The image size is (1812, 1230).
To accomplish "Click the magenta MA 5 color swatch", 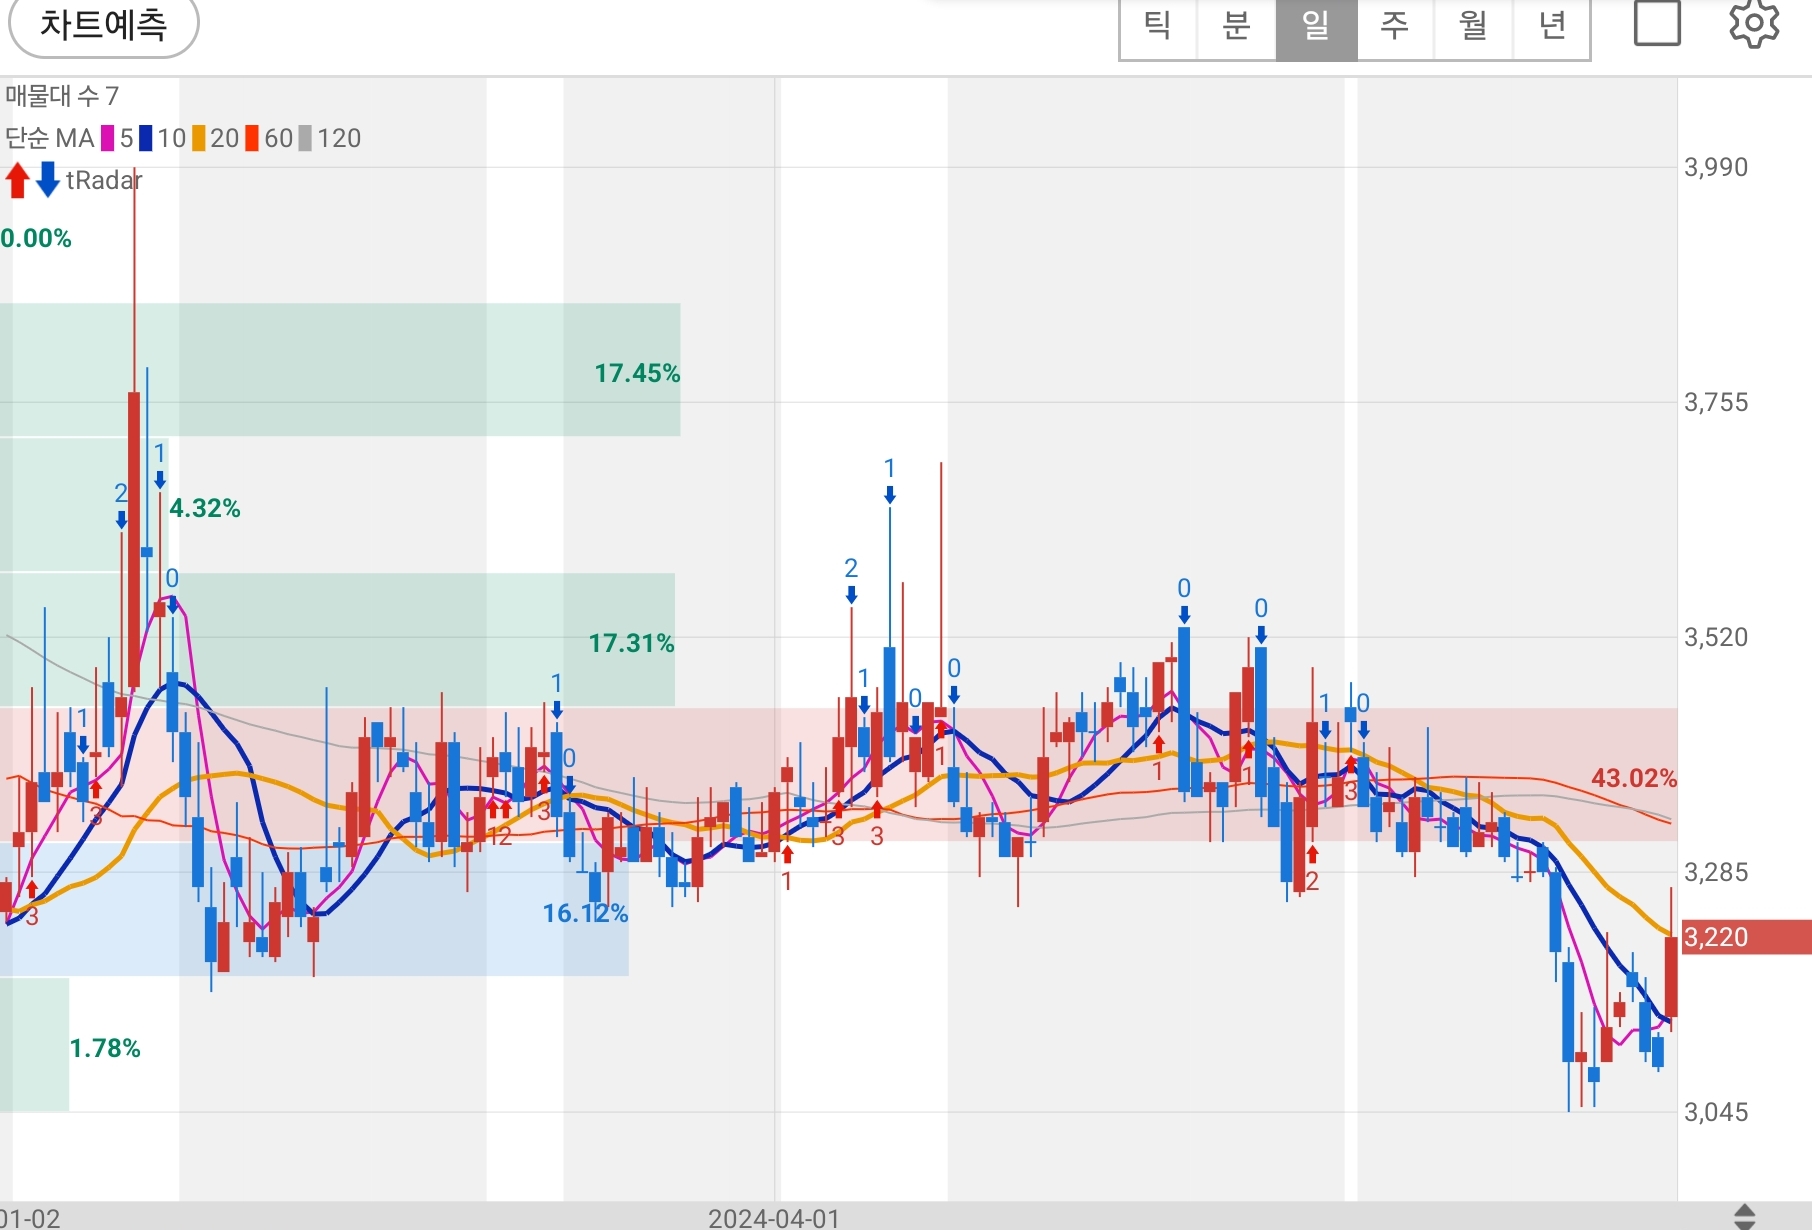I will click(108, 138).
